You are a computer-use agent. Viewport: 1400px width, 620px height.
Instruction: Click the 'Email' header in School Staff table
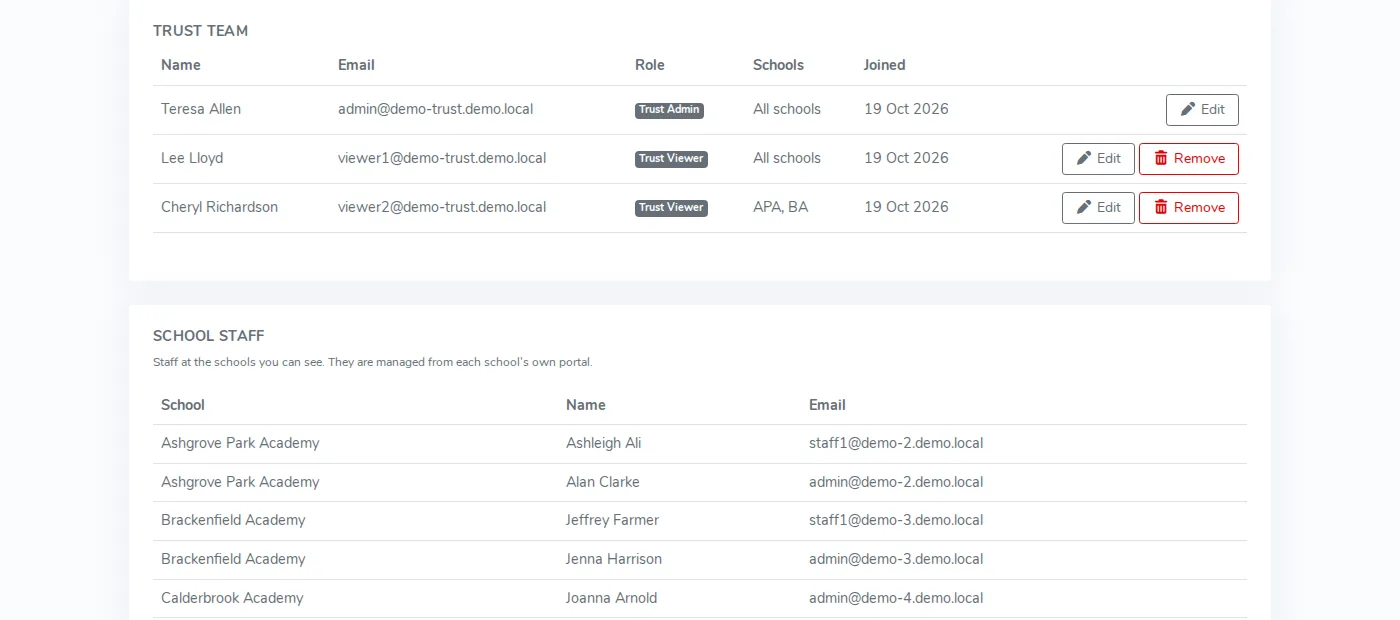pyautogui.click(x=827, y=405)
